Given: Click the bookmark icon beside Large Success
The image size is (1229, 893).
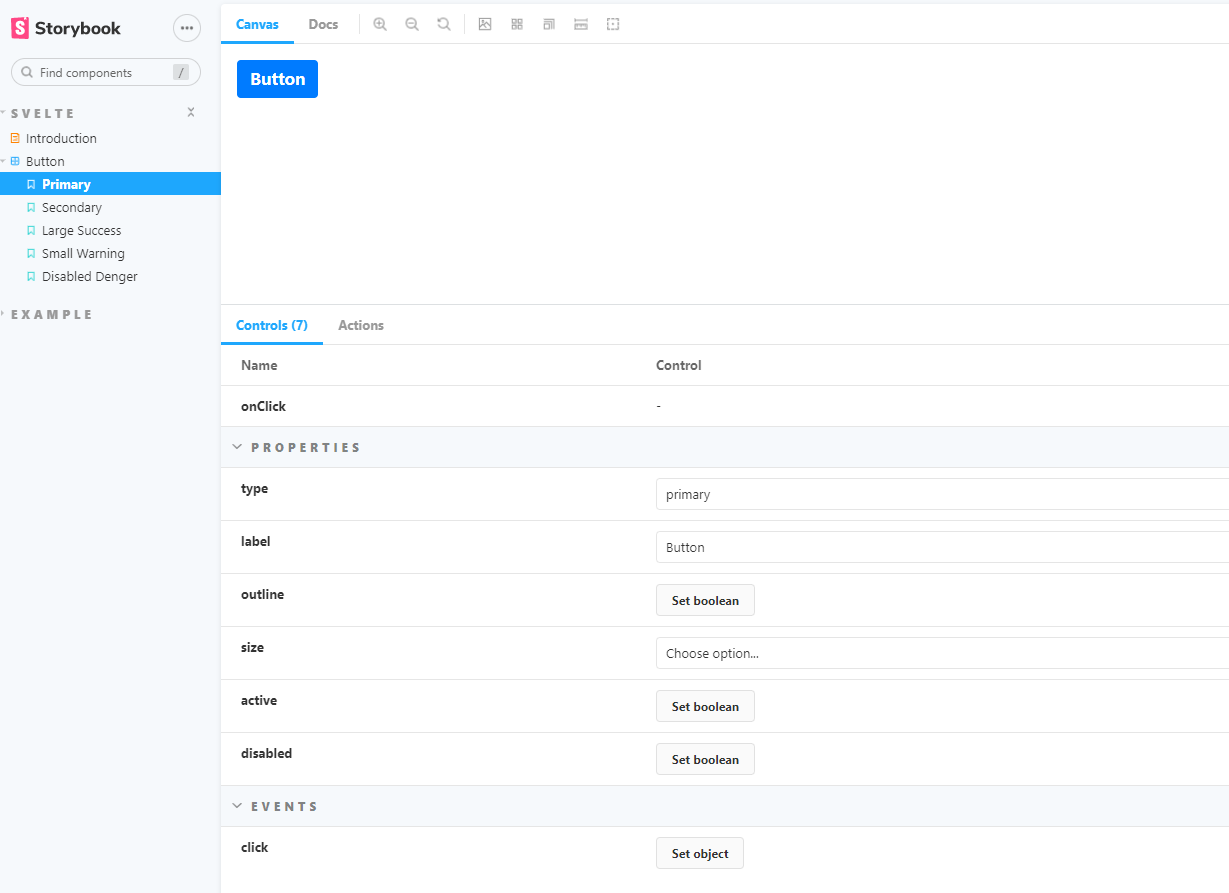Looking at the screenshot, I should point(31,230).
